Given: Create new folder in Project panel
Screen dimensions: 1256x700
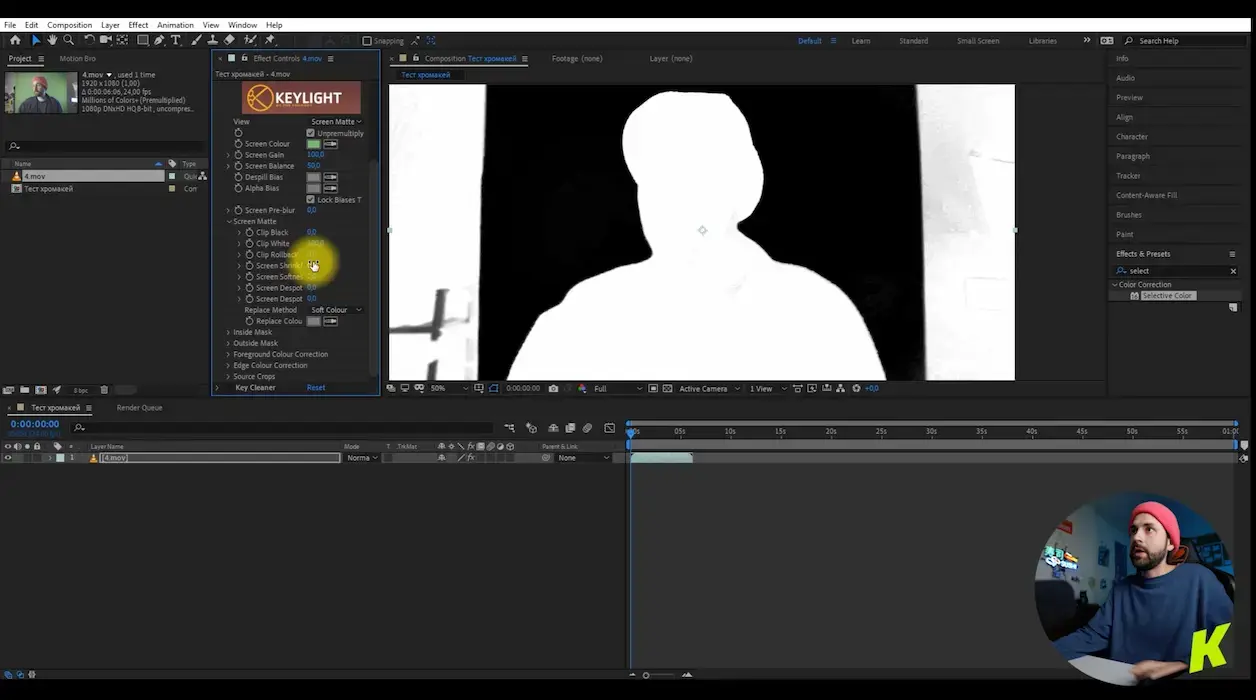Looking at the screenshot, I should coord(24,390).
